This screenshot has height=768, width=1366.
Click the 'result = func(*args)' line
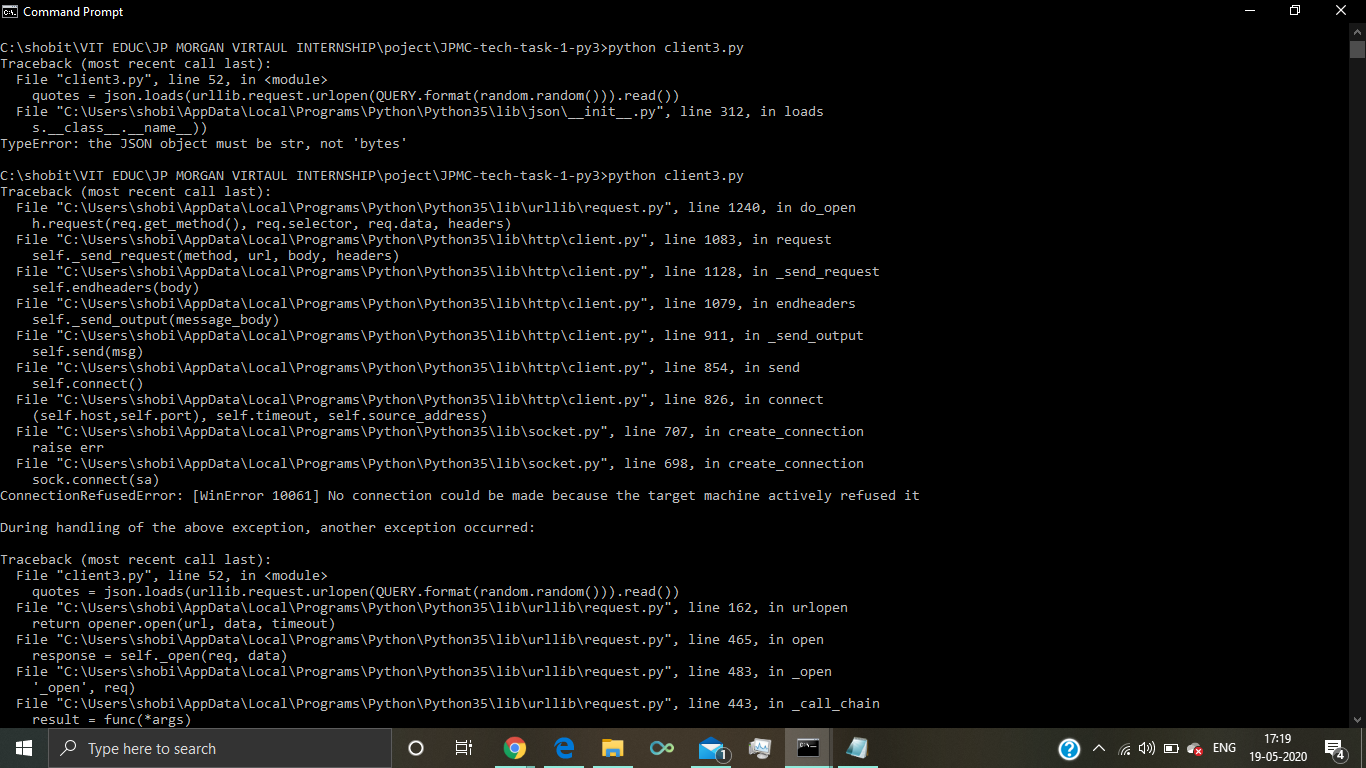tap(112, 720)
